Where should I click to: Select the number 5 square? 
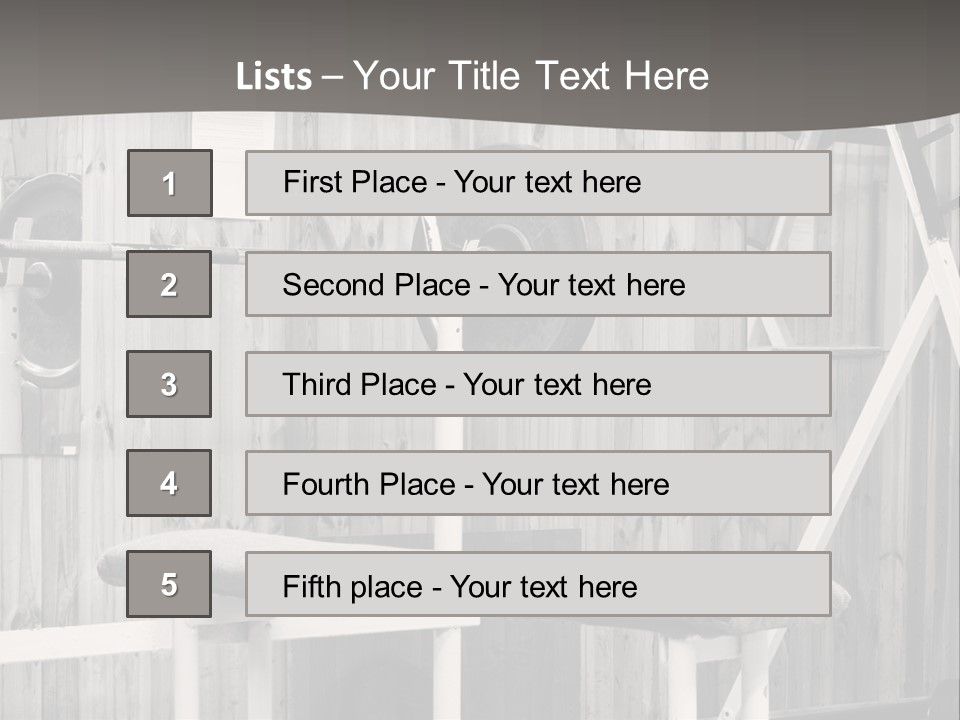pyautogui.click(x=169, y=584)
